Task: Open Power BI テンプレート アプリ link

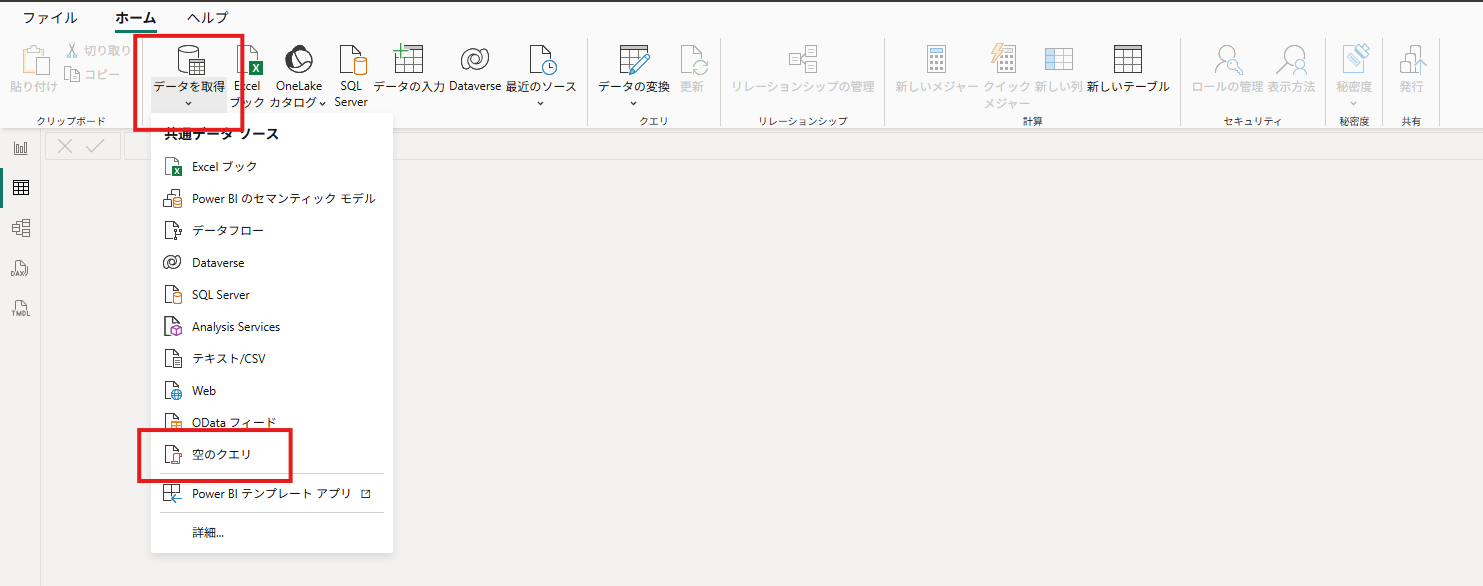Action: click(x=272, y=494)
